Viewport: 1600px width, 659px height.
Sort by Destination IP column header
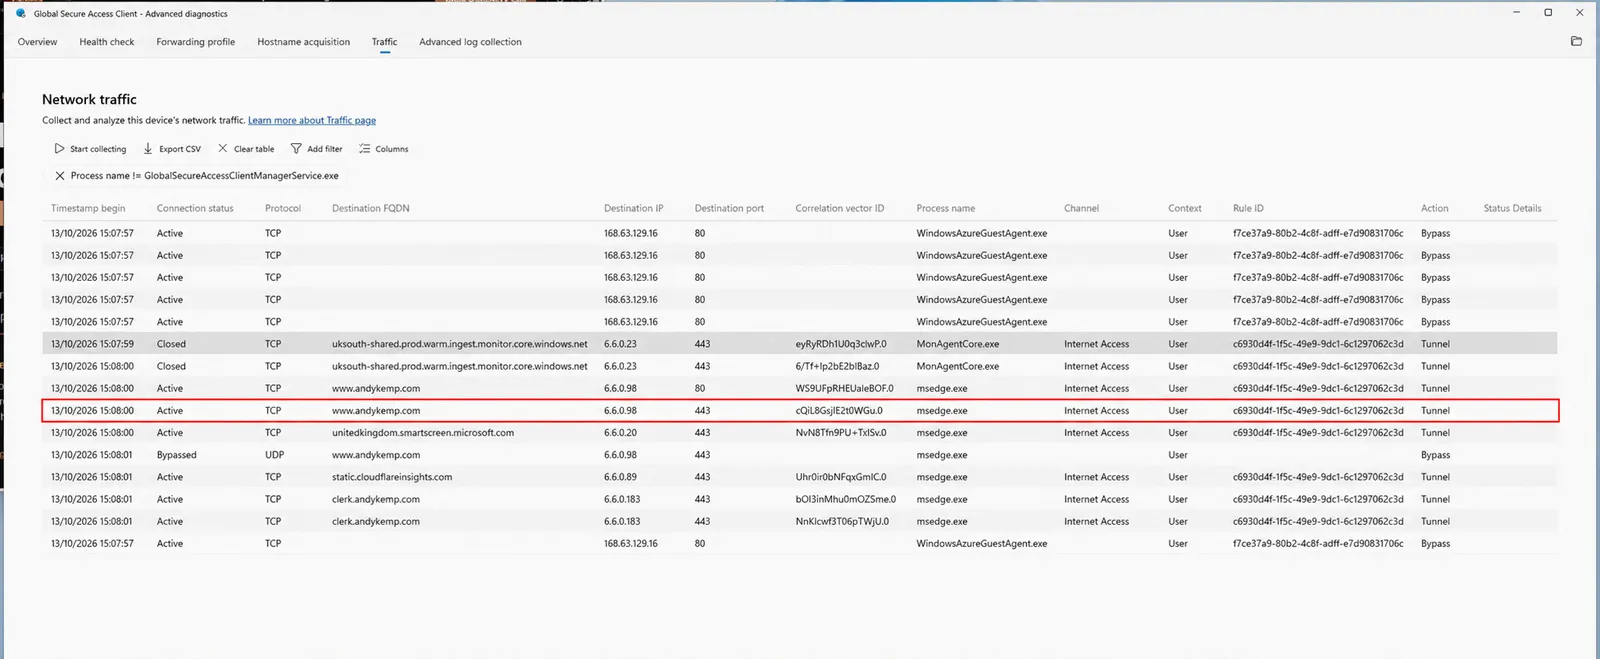pyautogui.click(x=634, y=208)
